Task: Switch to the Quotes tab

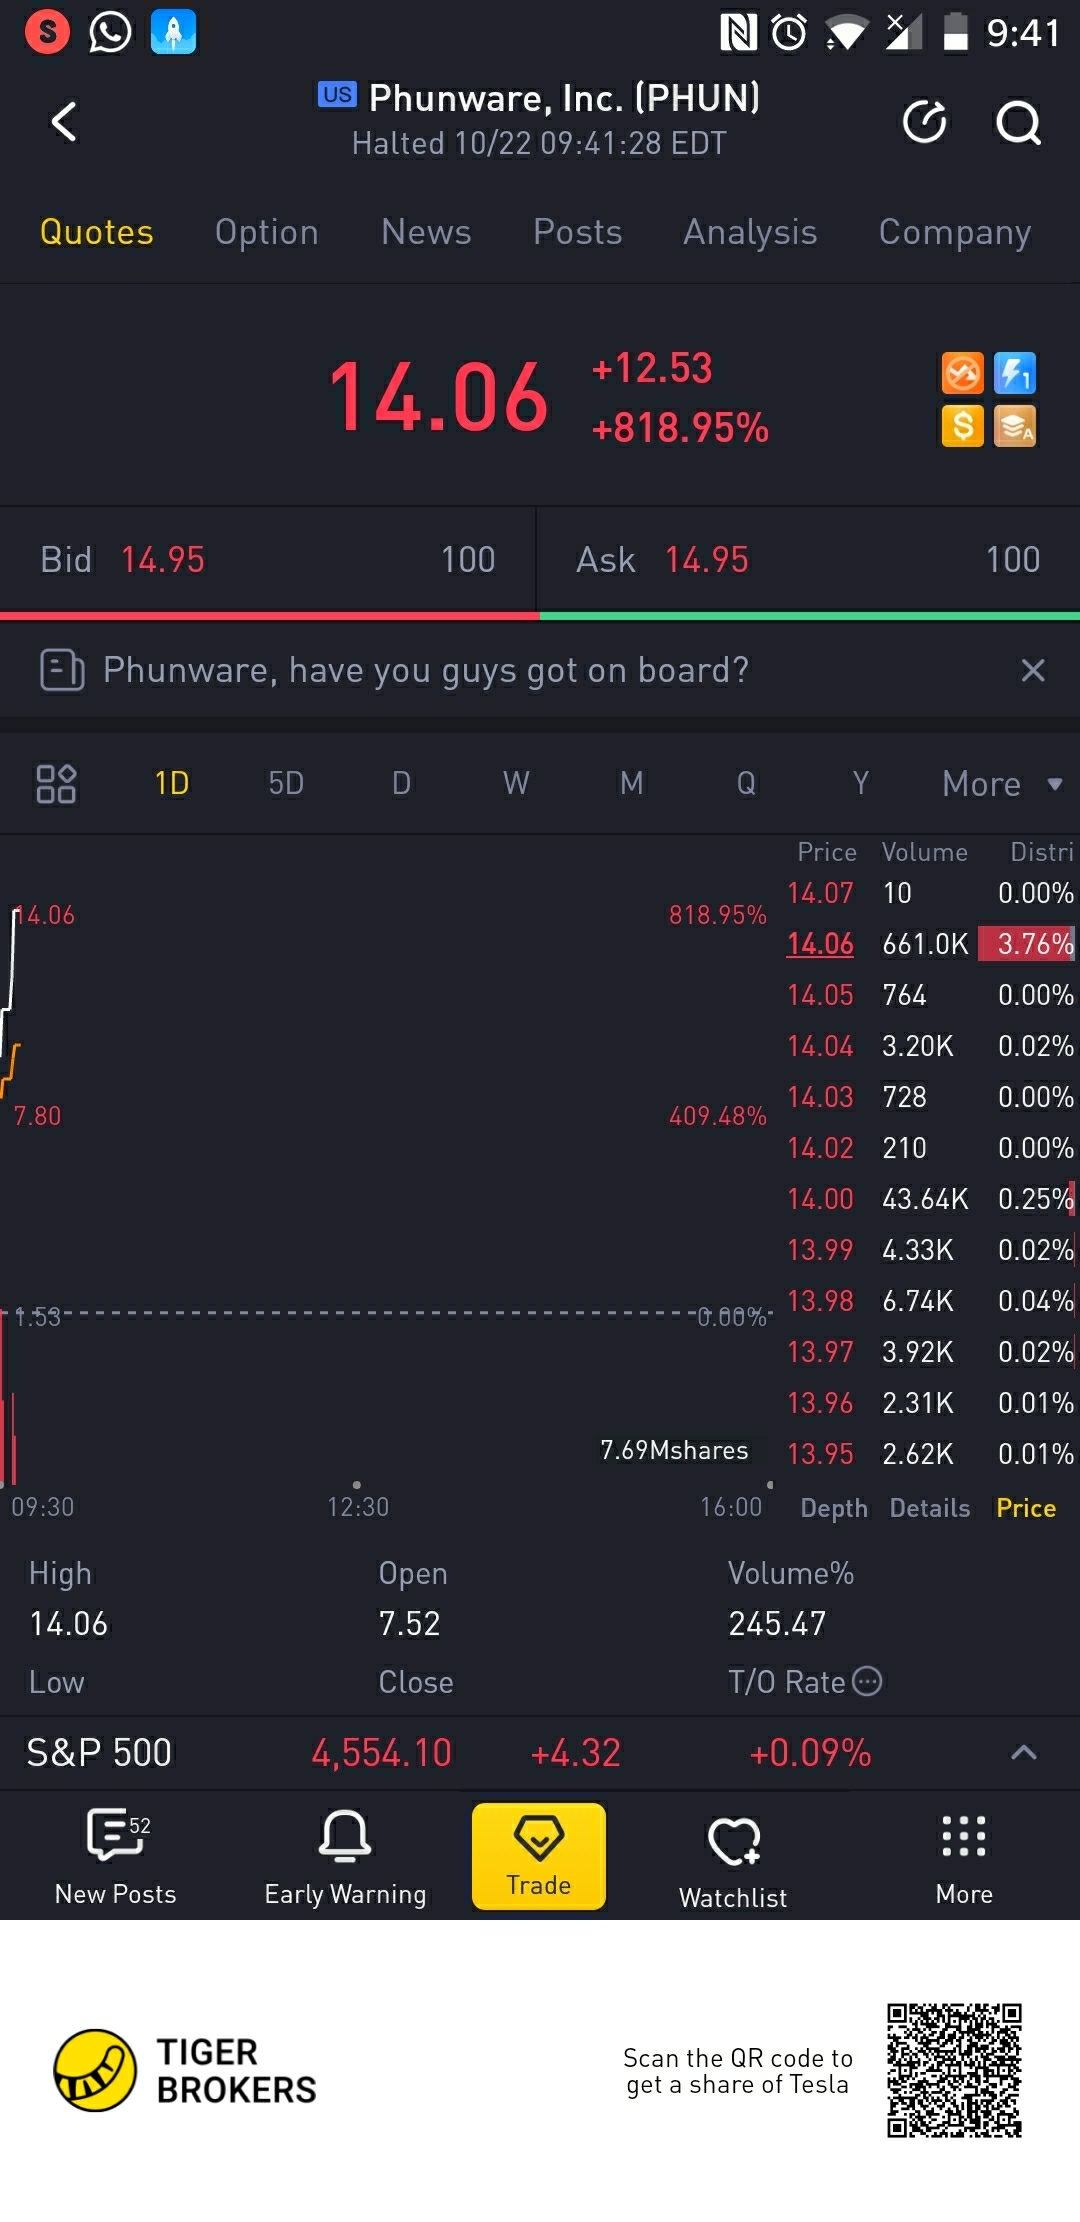Action: tap(97, 232)
